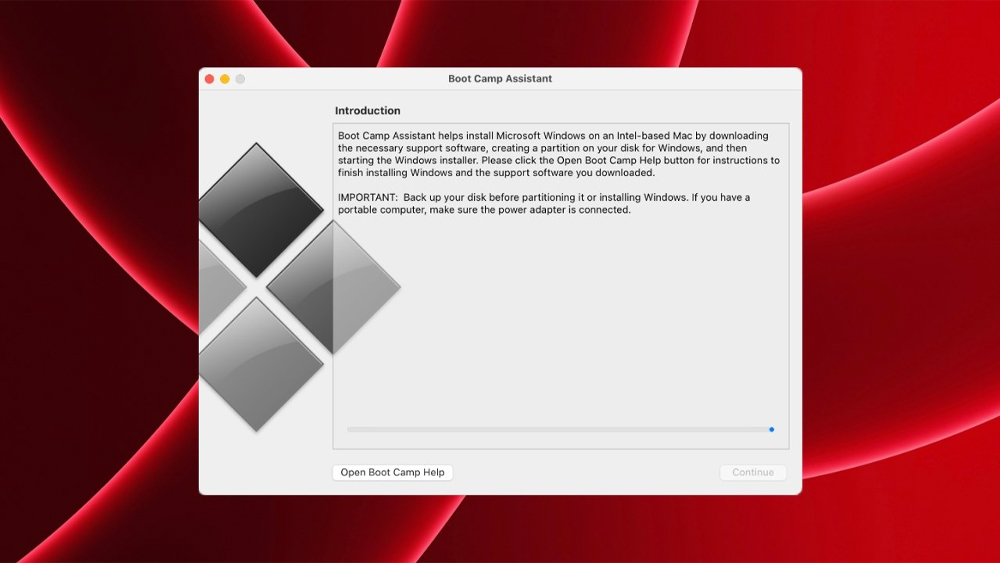Click the Boot Camp Assistant window title text

coord(500,79)
